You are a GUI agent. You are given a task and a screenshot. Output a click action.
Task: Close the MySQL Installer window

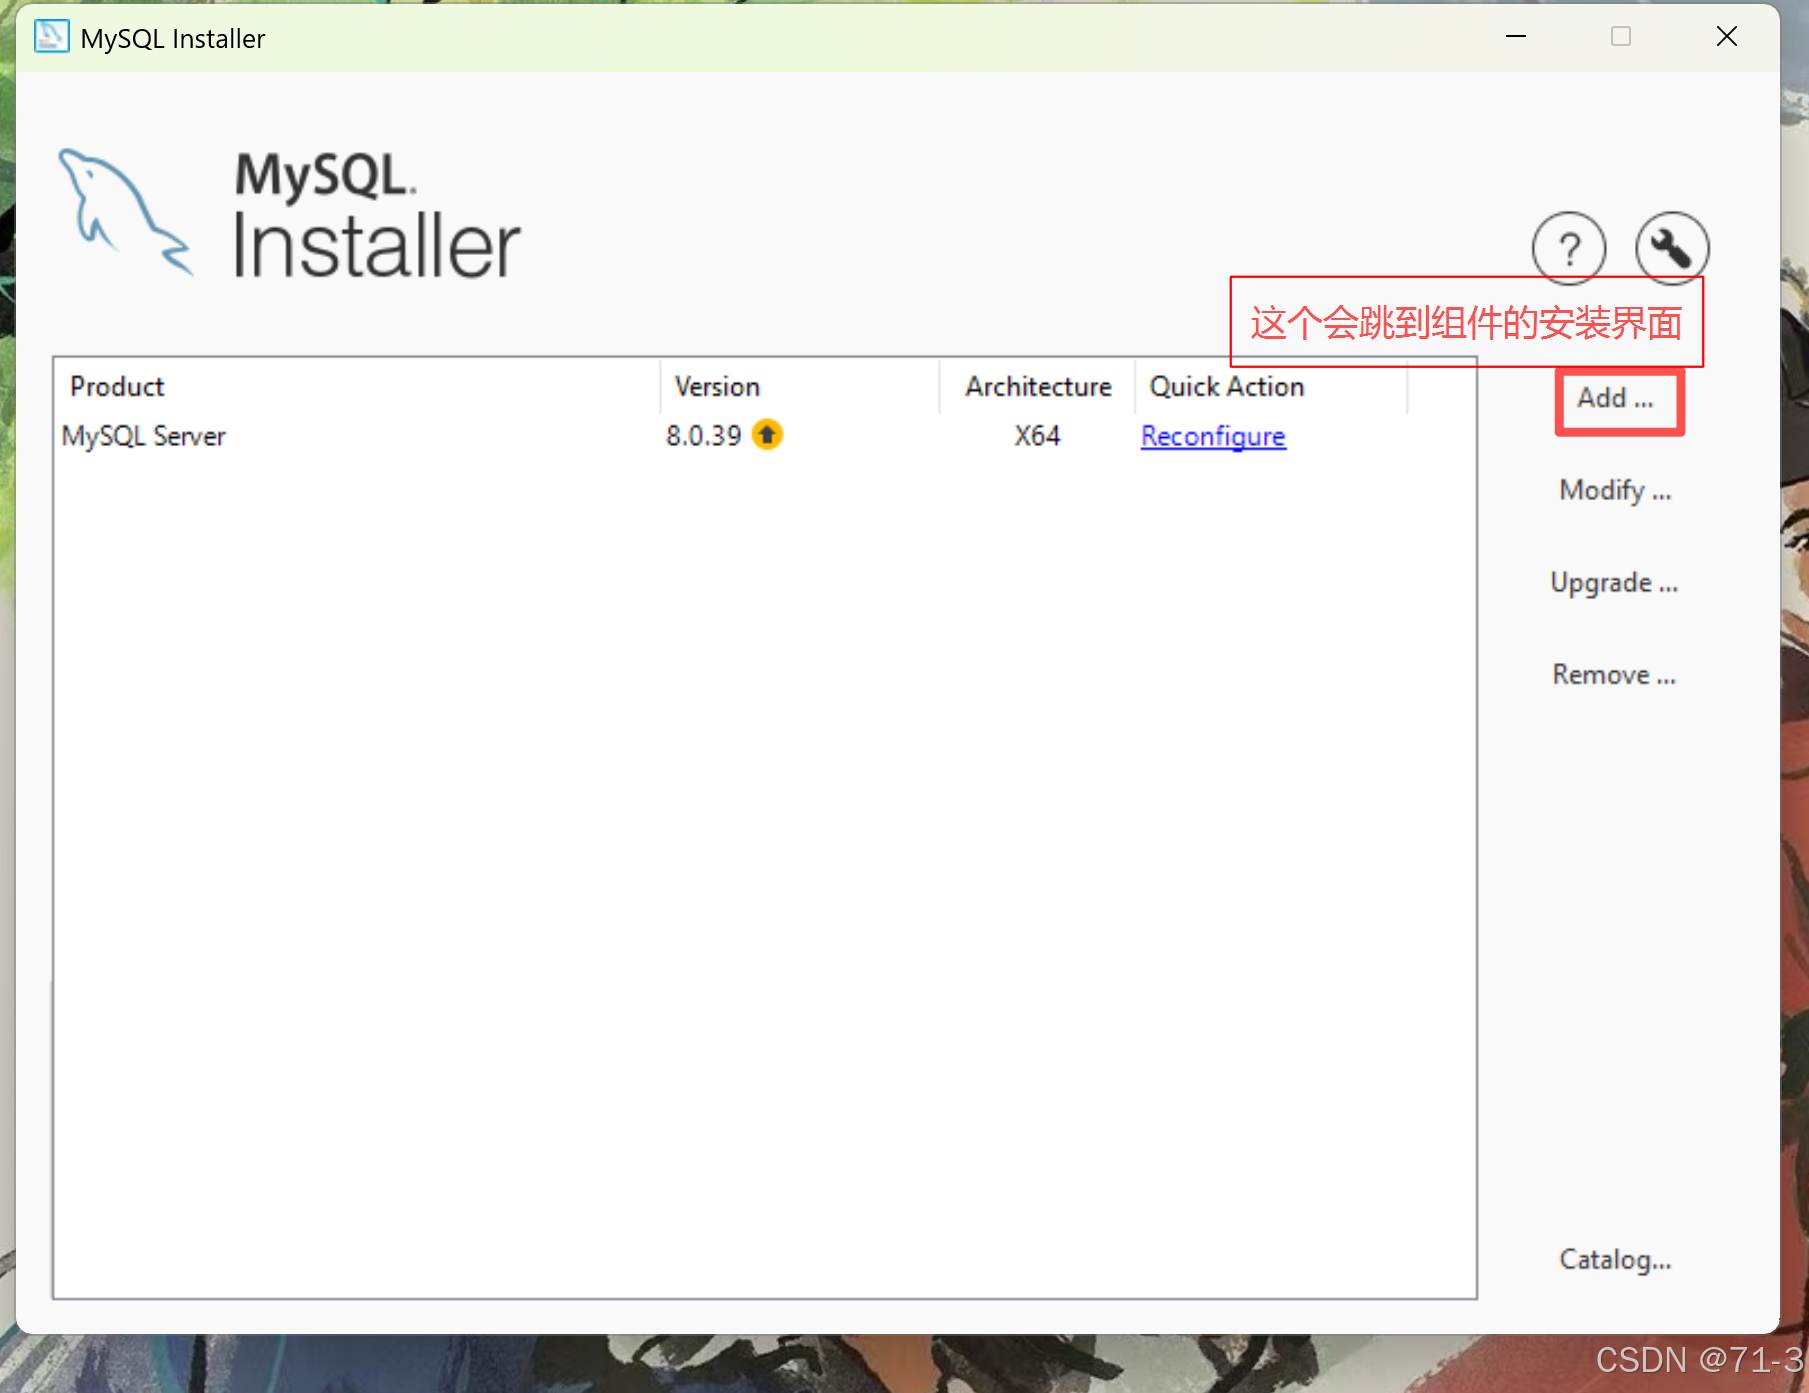tap(1726, 37)
